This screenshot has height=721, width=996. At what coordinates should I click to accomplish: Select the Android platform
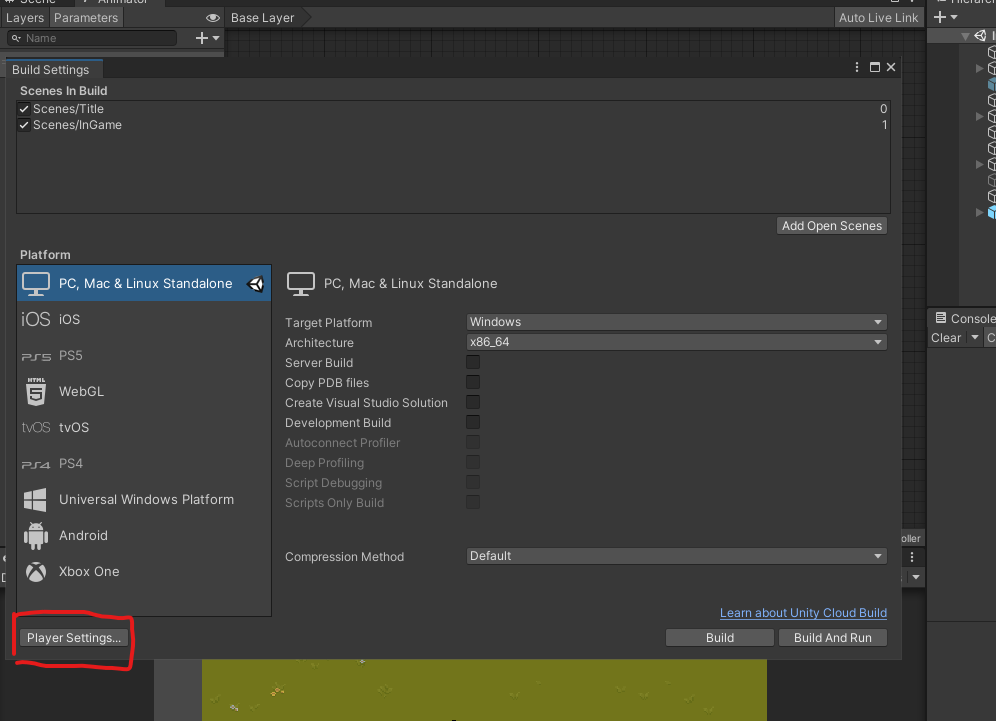pyautogui.click(x=144, y=536)
